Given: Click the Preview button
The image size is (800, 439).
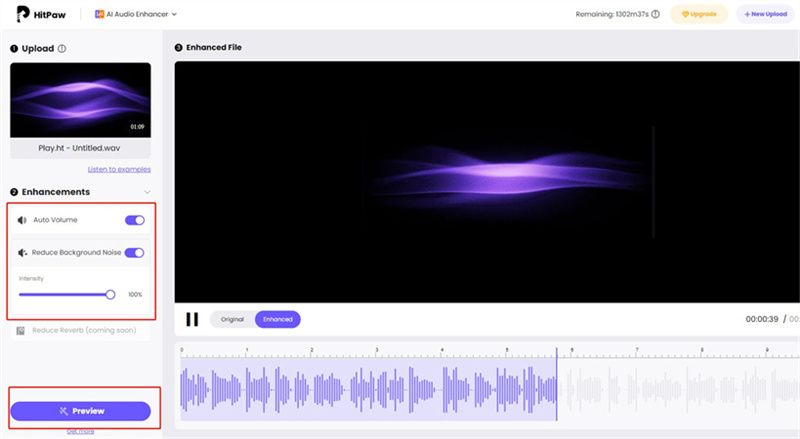Looking at the screenshot, I should 81,411.
